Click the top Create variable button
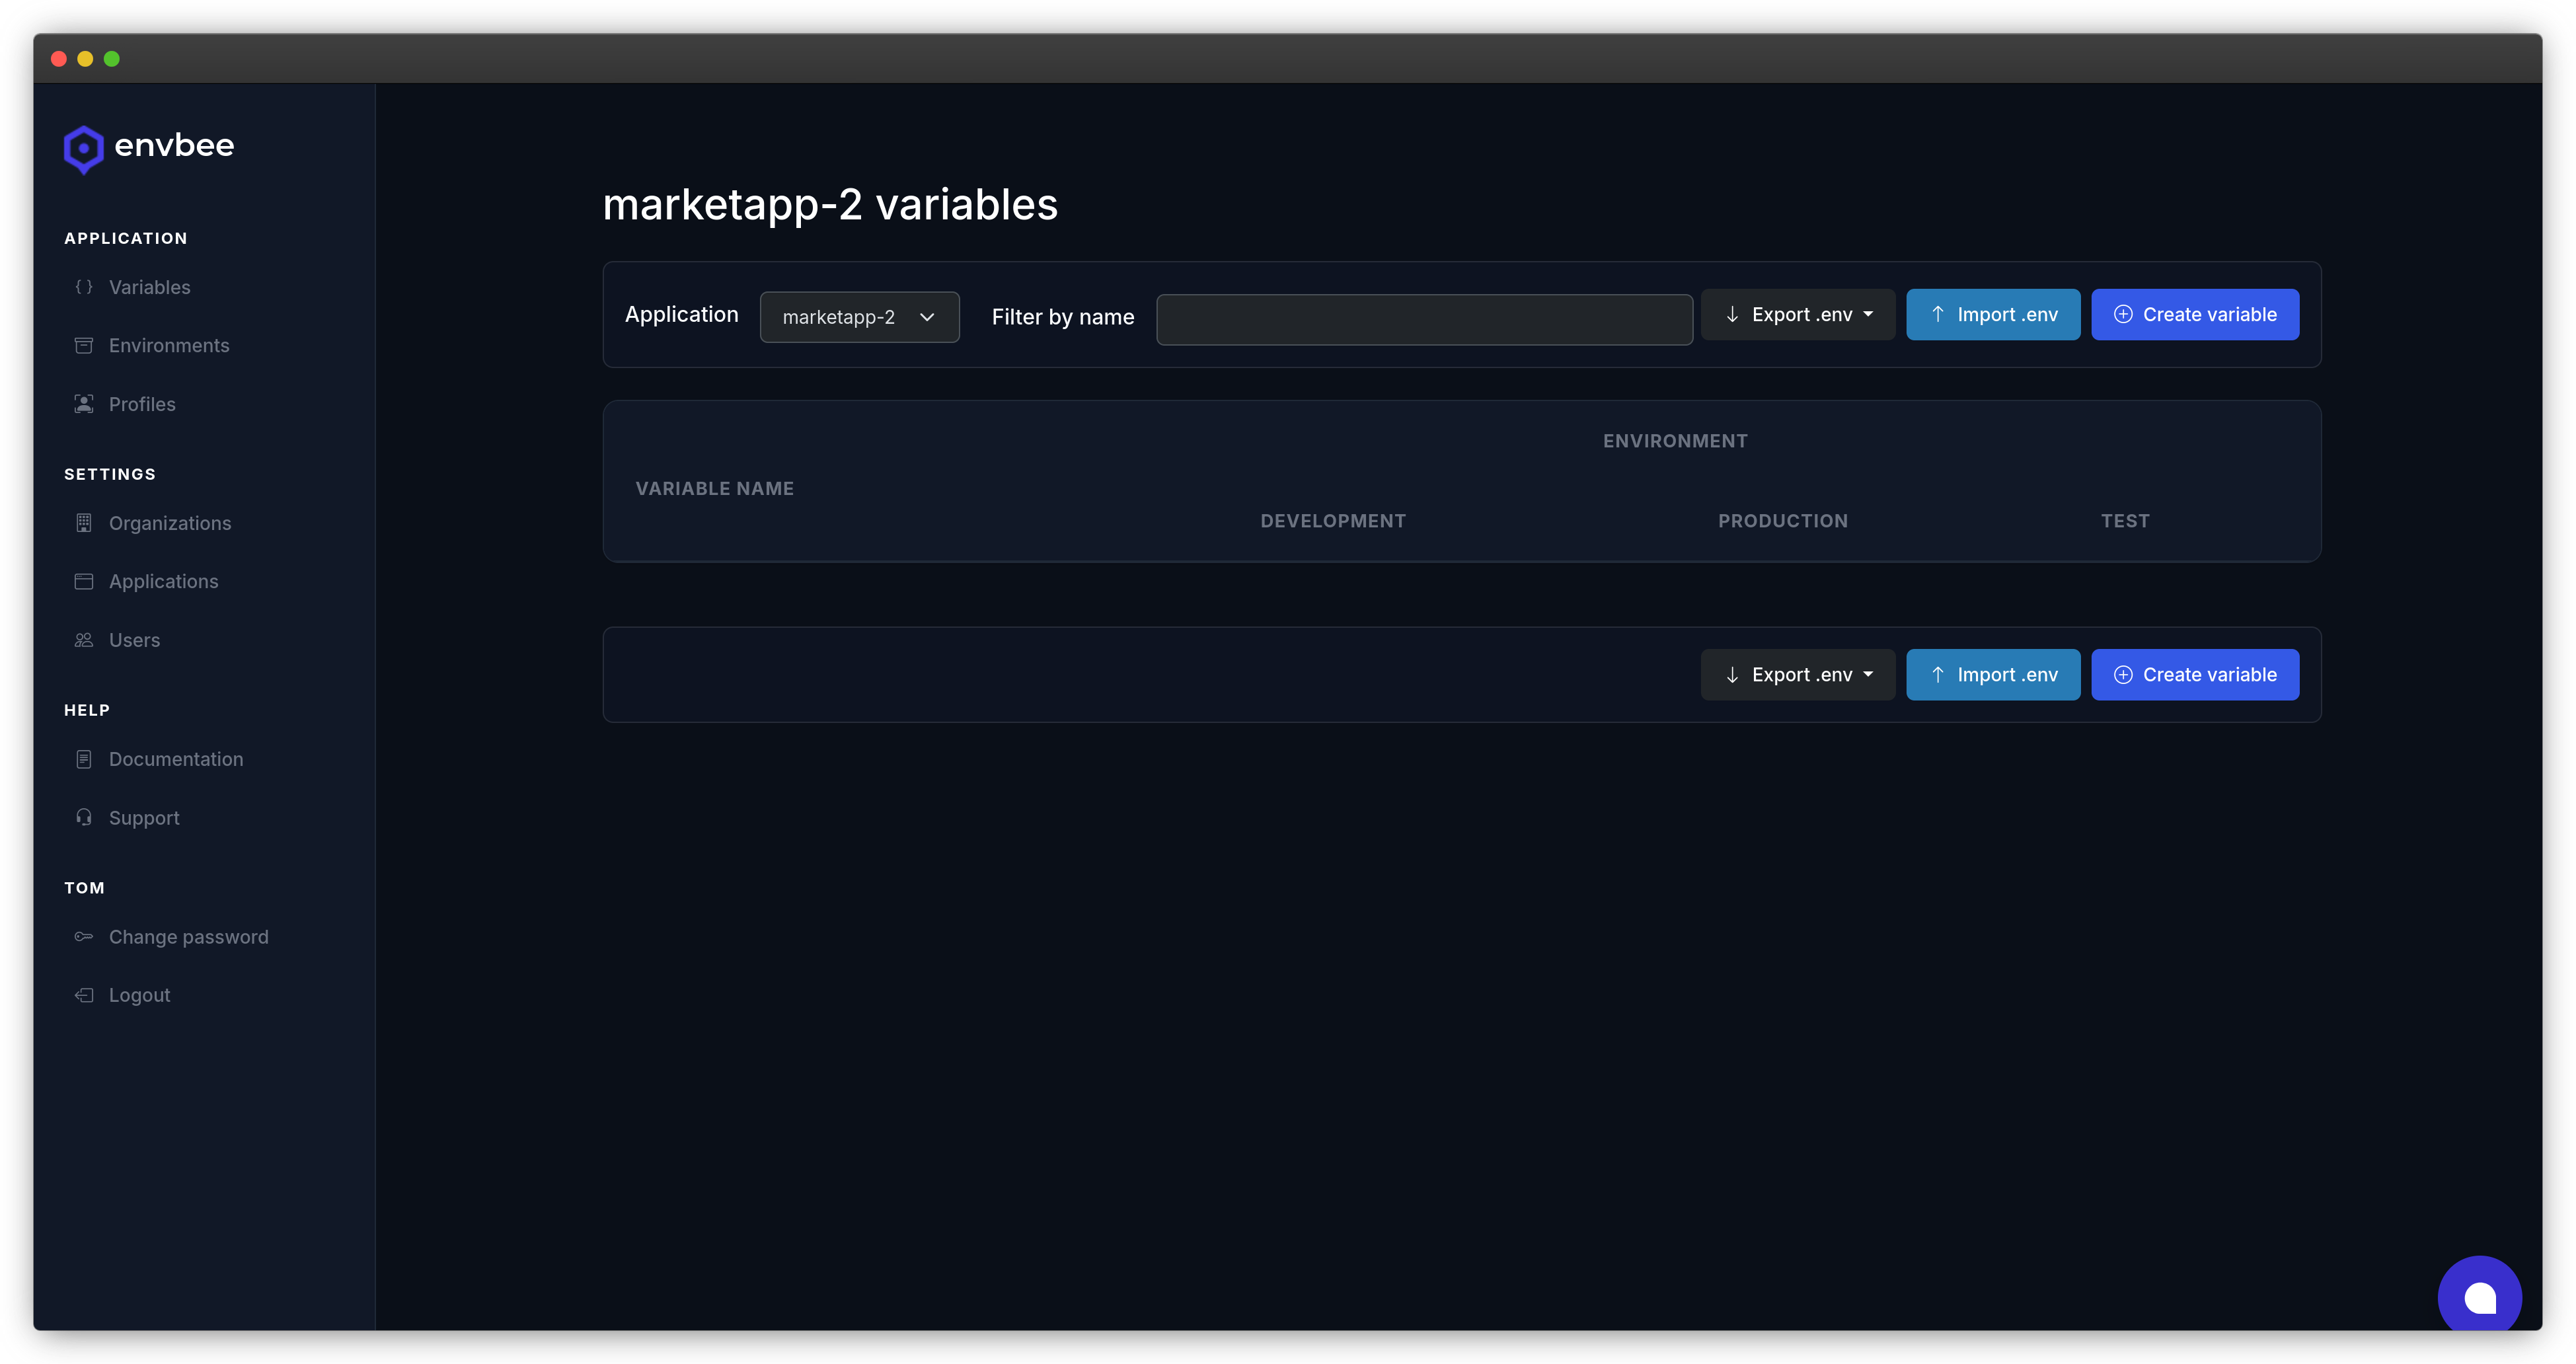The width and height of the screenshot is (2576, 1364). pyautogui.click(x=2195, y=314)
